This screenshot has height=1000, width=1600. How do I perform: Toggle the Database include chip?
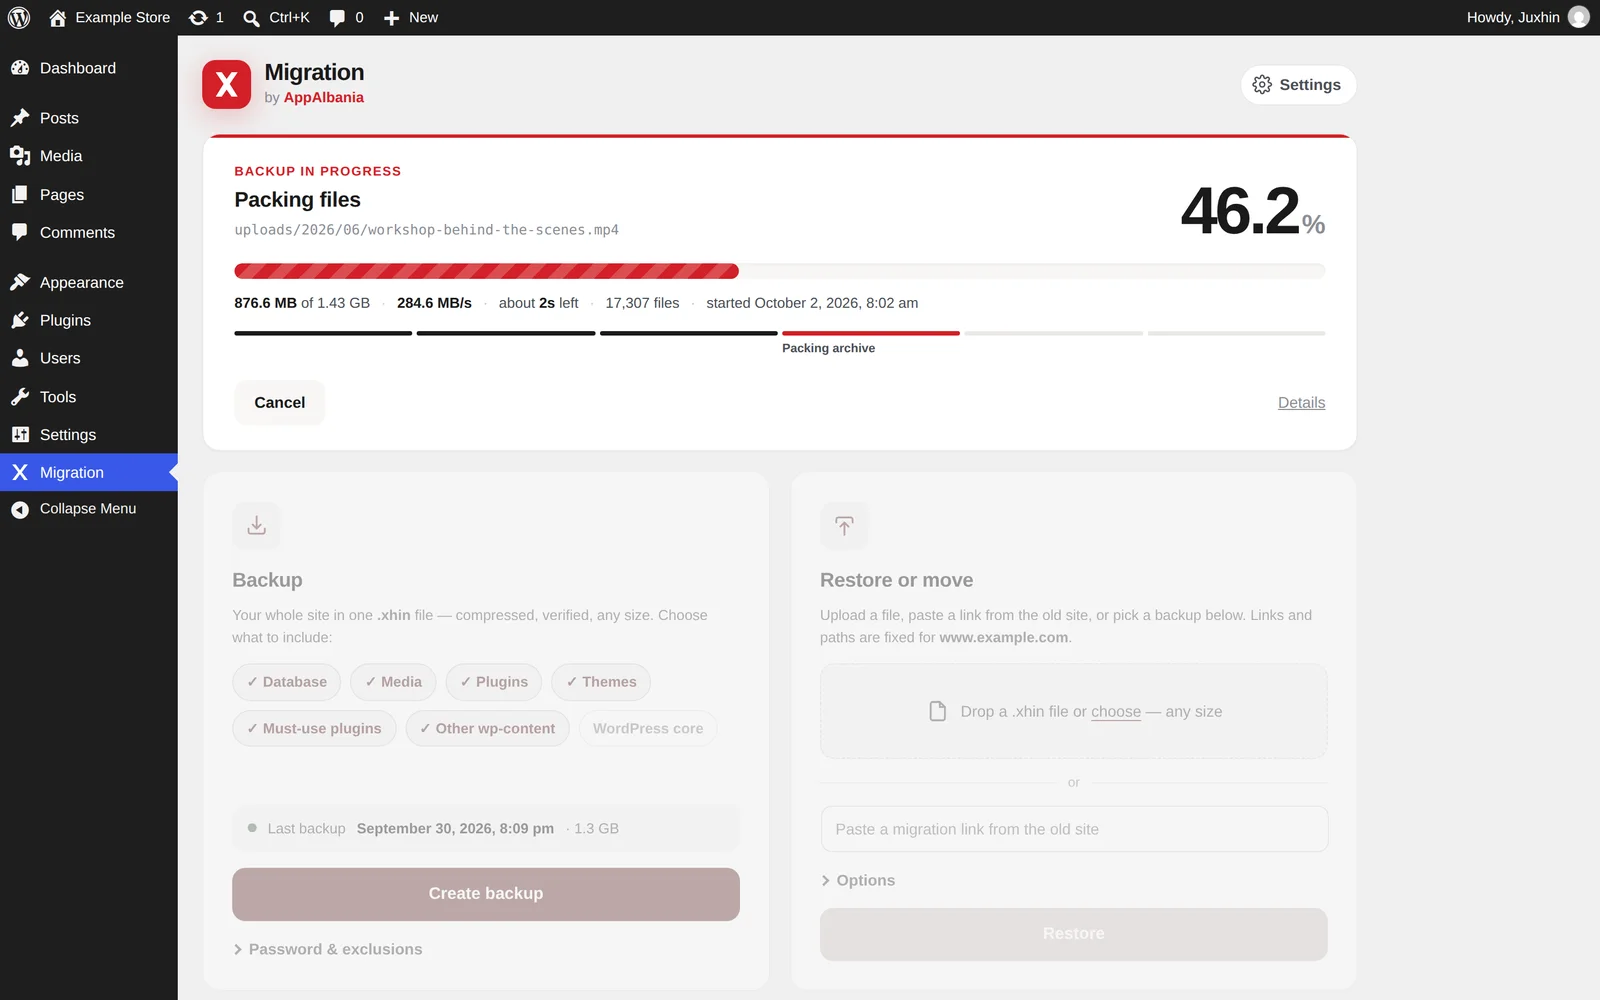(287, 682)
